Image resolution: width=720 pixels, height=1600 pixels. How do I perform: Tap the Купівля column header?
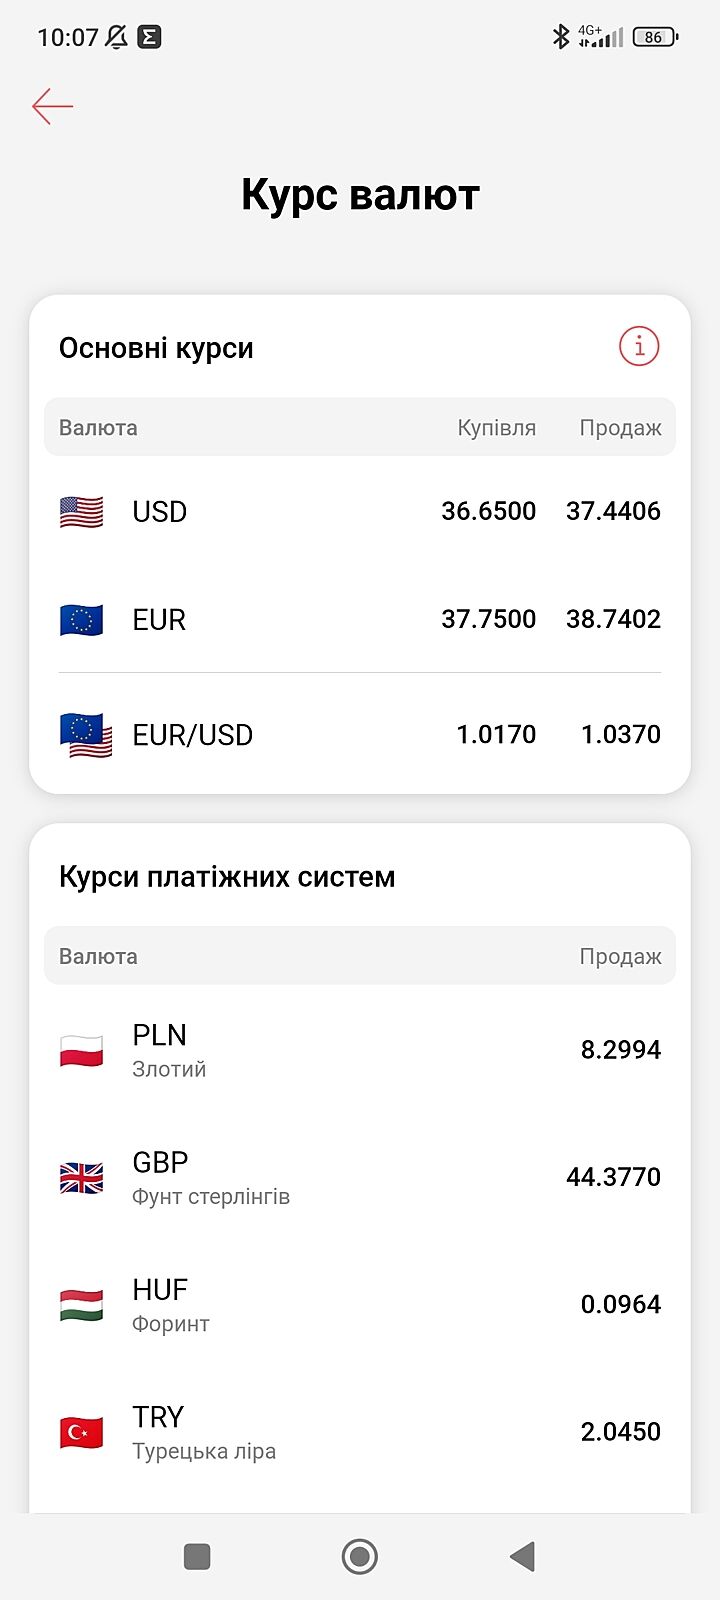496,428
